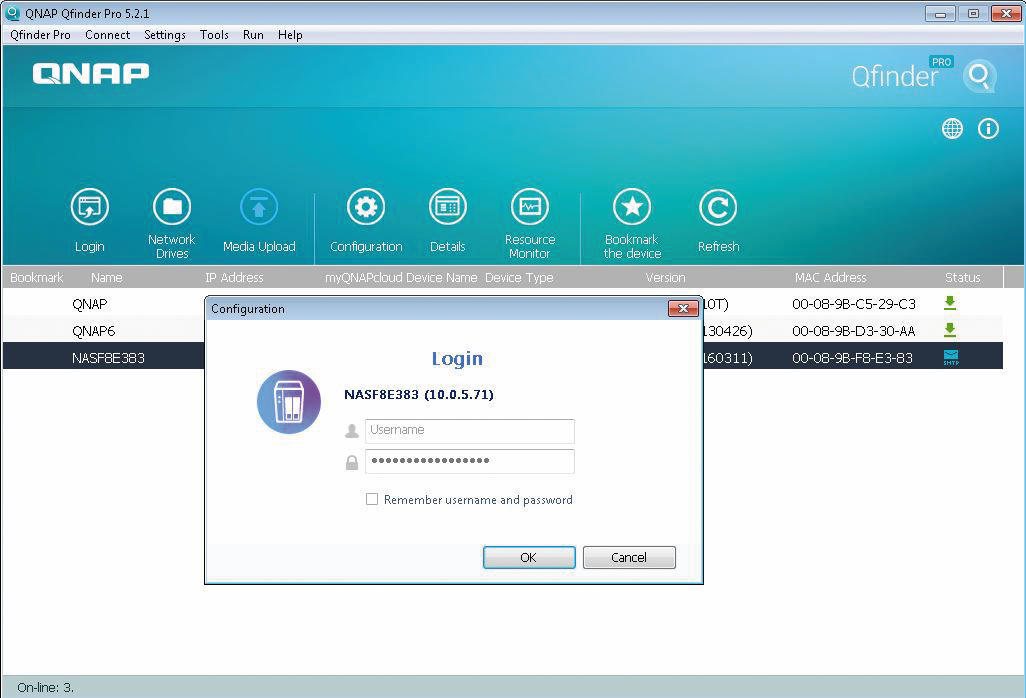
Task: Open the Connect menu
Action: pos(107,35)
